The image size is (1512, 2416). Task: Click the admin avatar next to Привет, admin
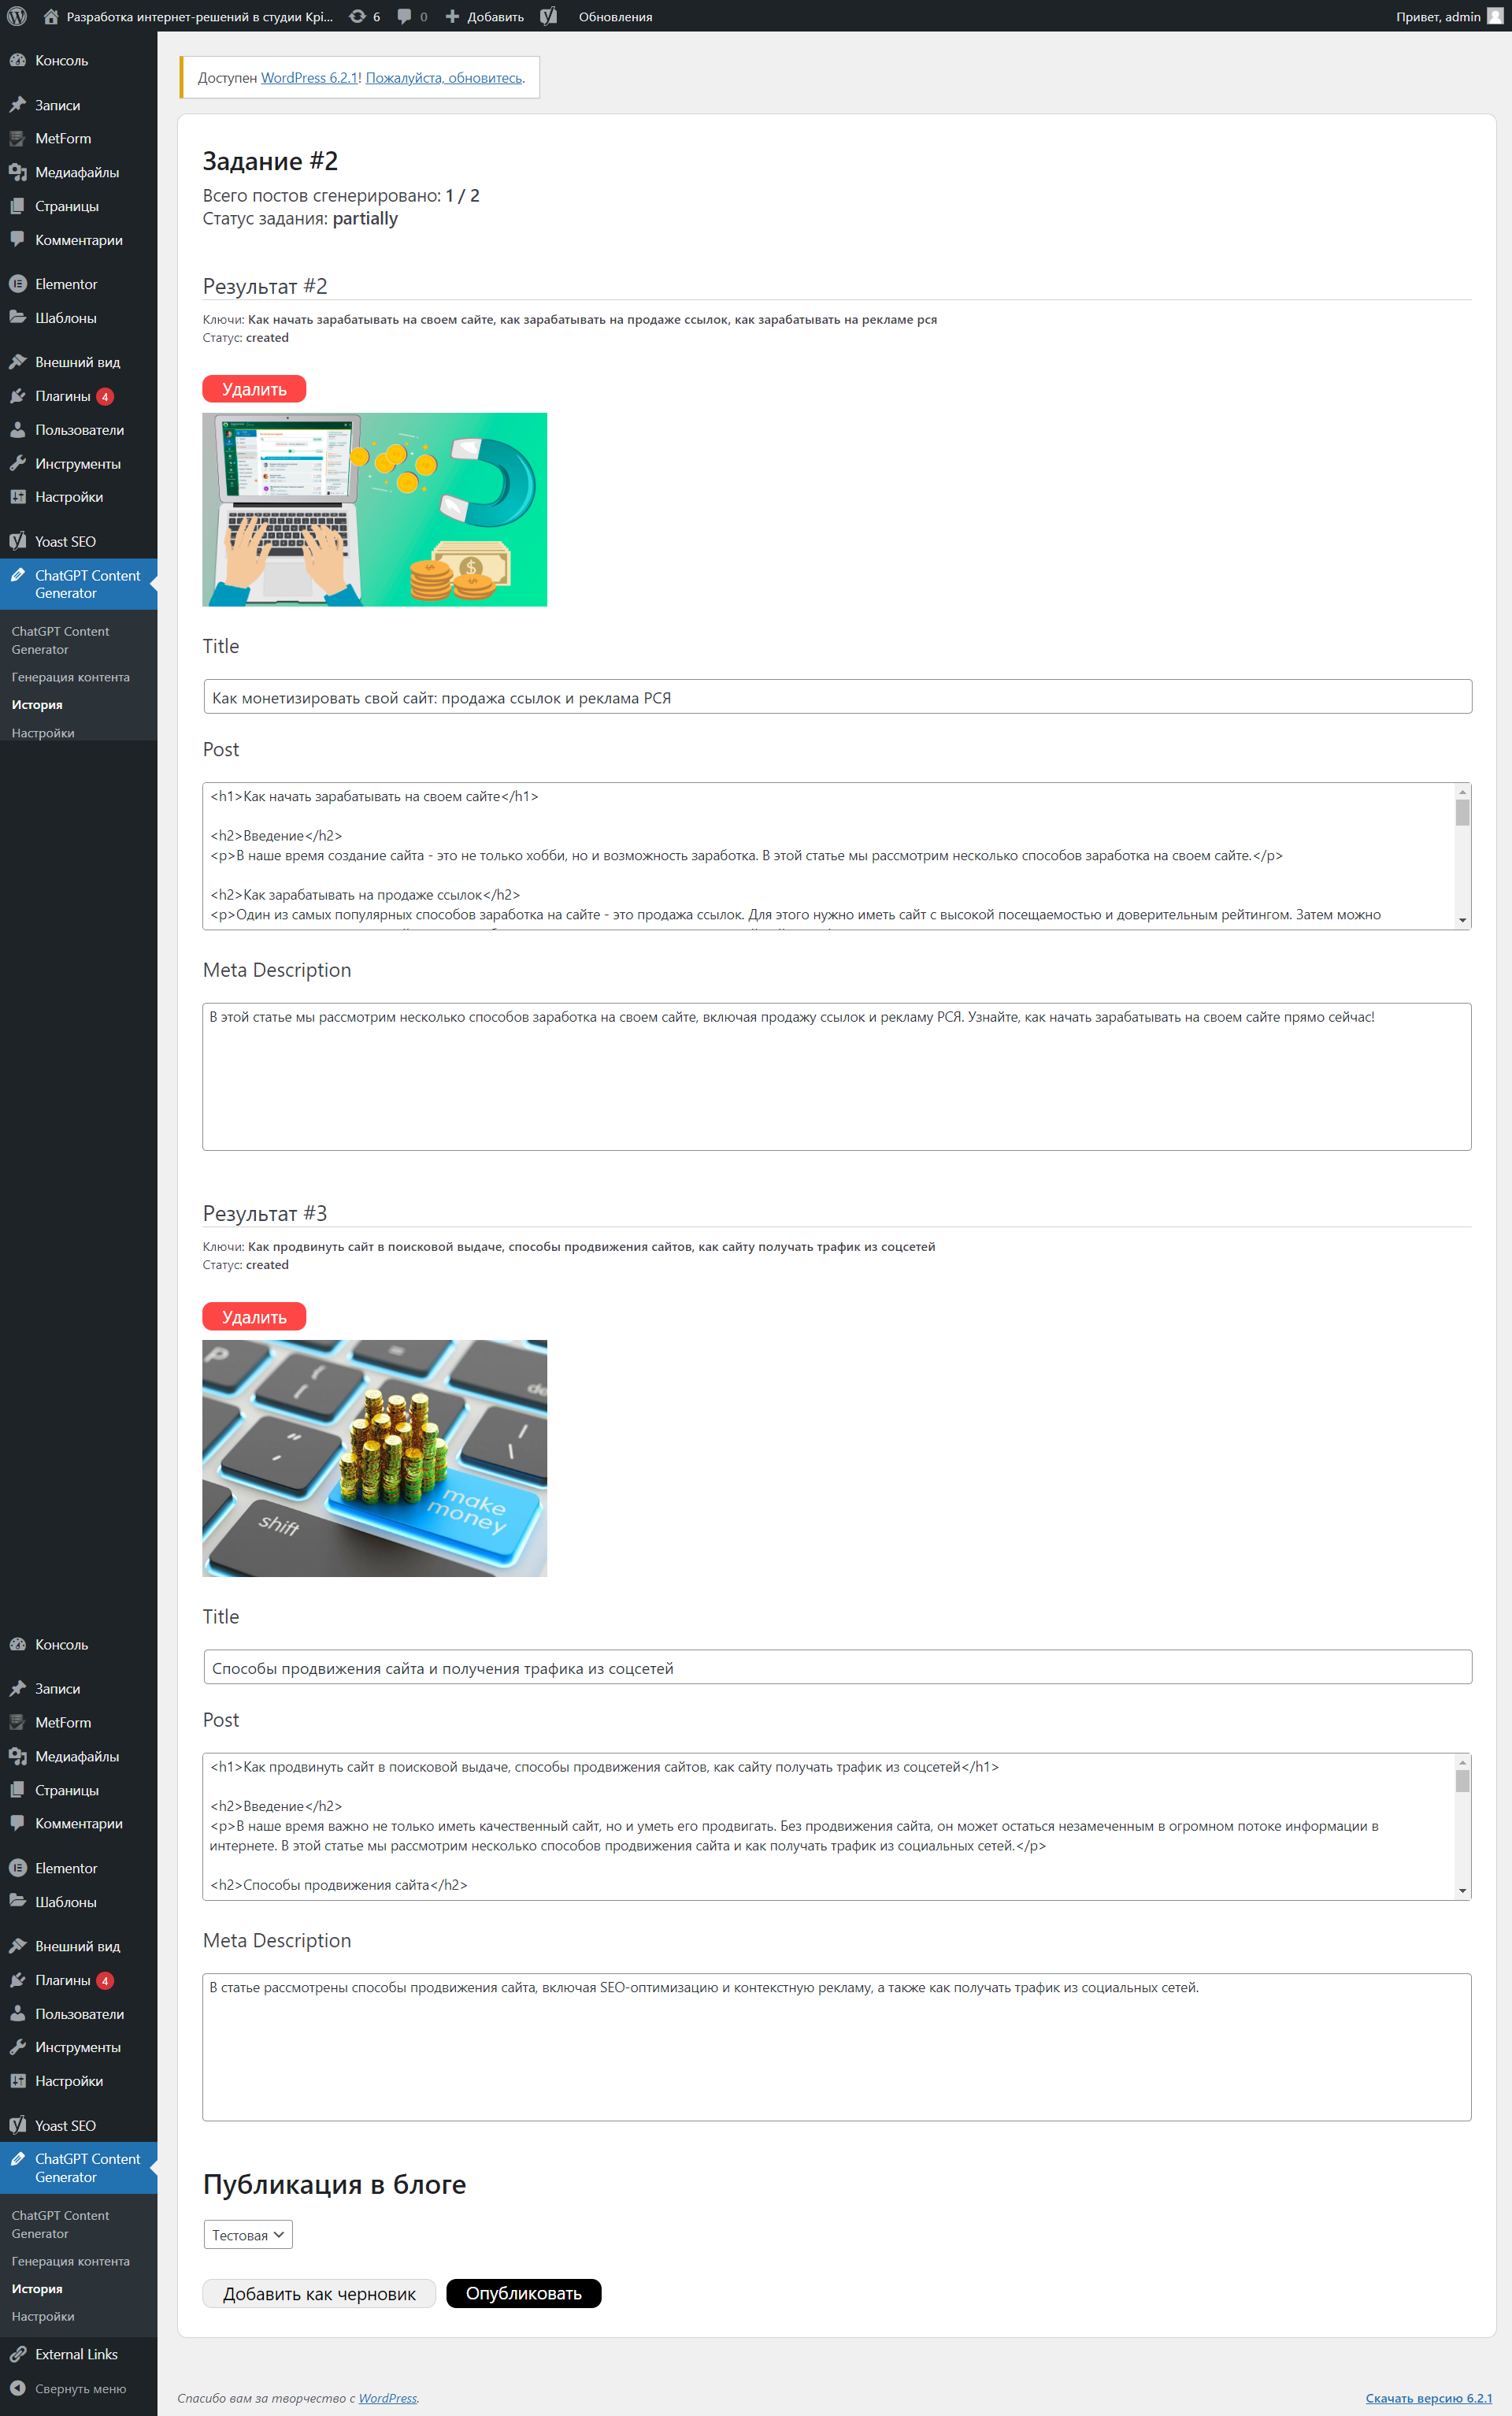pos(1494,16)
